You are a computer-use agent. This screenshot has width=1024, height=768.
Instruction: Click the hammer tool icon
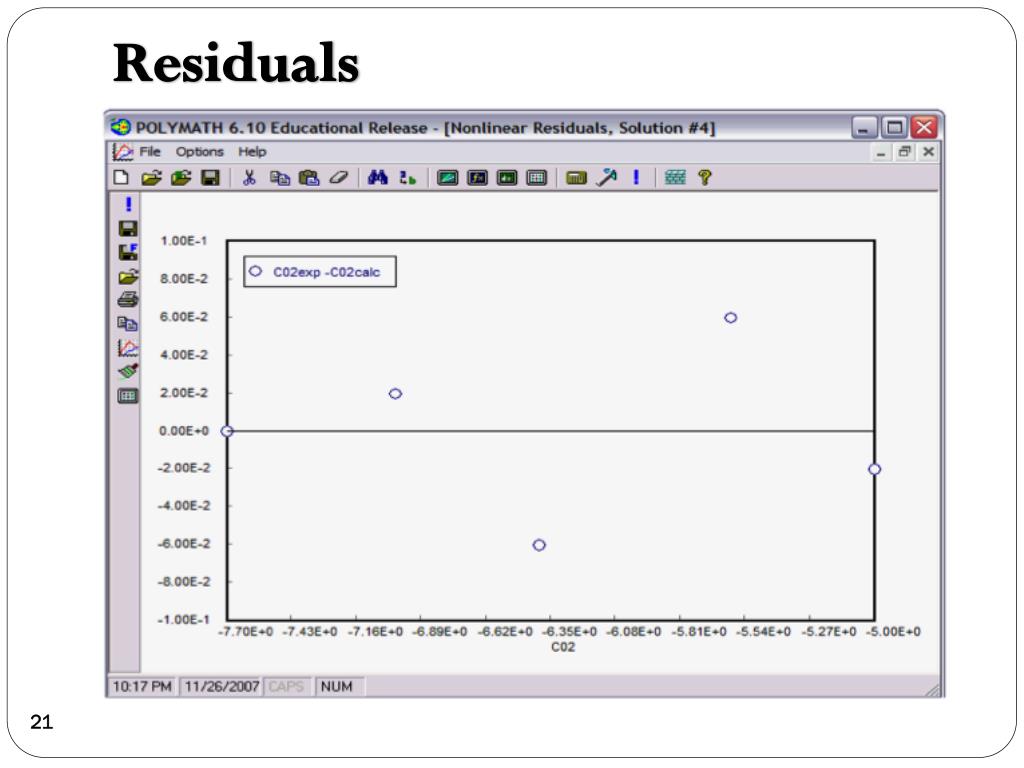[607, 177]
